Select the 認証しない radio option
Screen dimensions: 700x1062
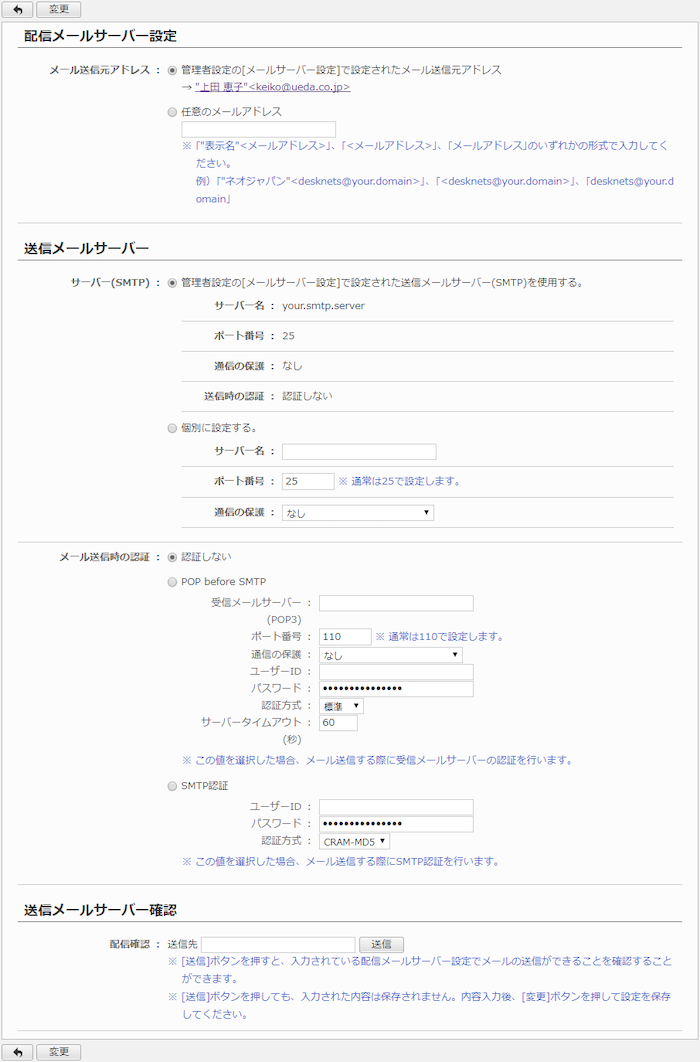pos(173,557)
